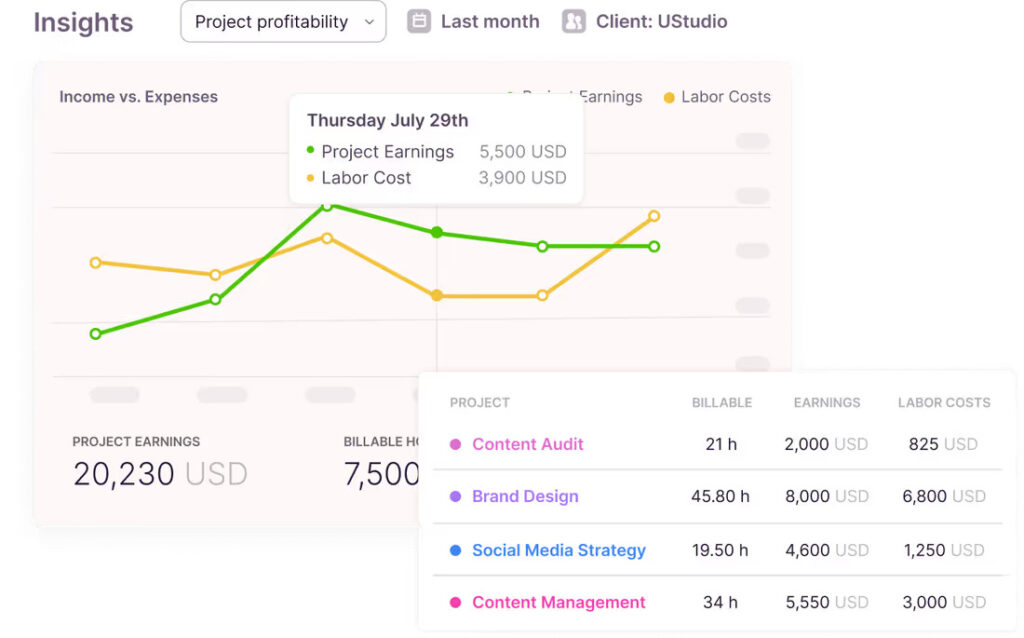Click the client people icon

pos(573,21)
